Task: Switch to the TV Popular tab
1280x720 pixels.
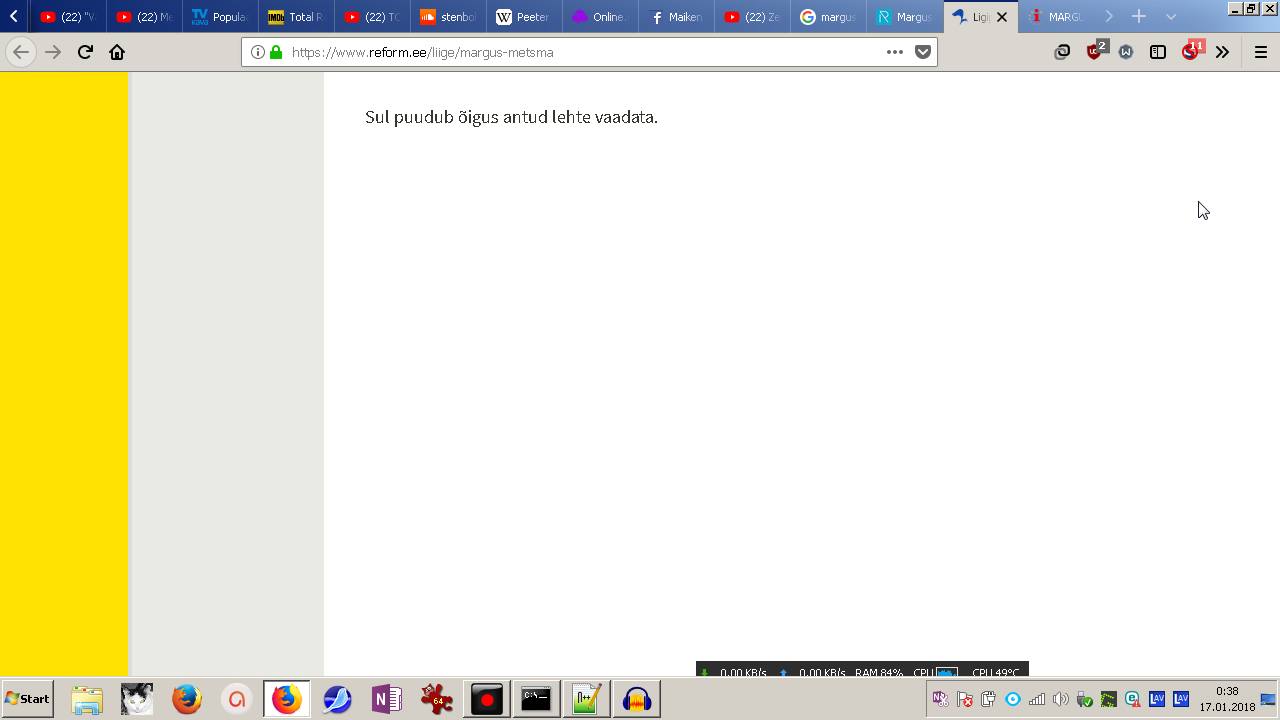Action: [x=219, y=17]
